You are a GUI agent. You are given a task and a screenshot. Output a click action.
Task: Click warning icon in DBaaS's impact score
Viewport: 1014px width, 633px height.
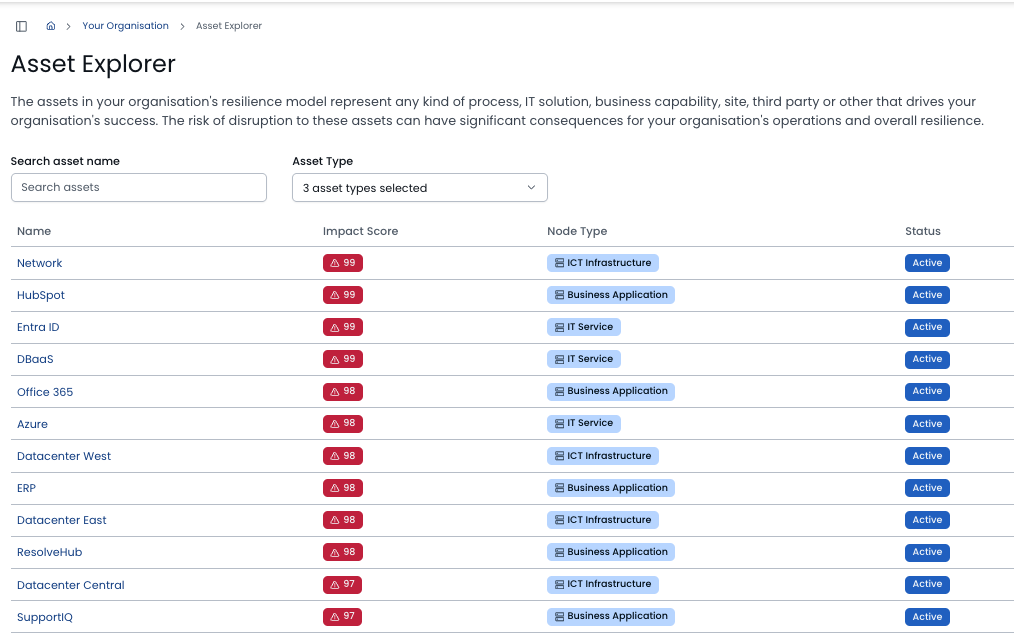coord(335,359)
